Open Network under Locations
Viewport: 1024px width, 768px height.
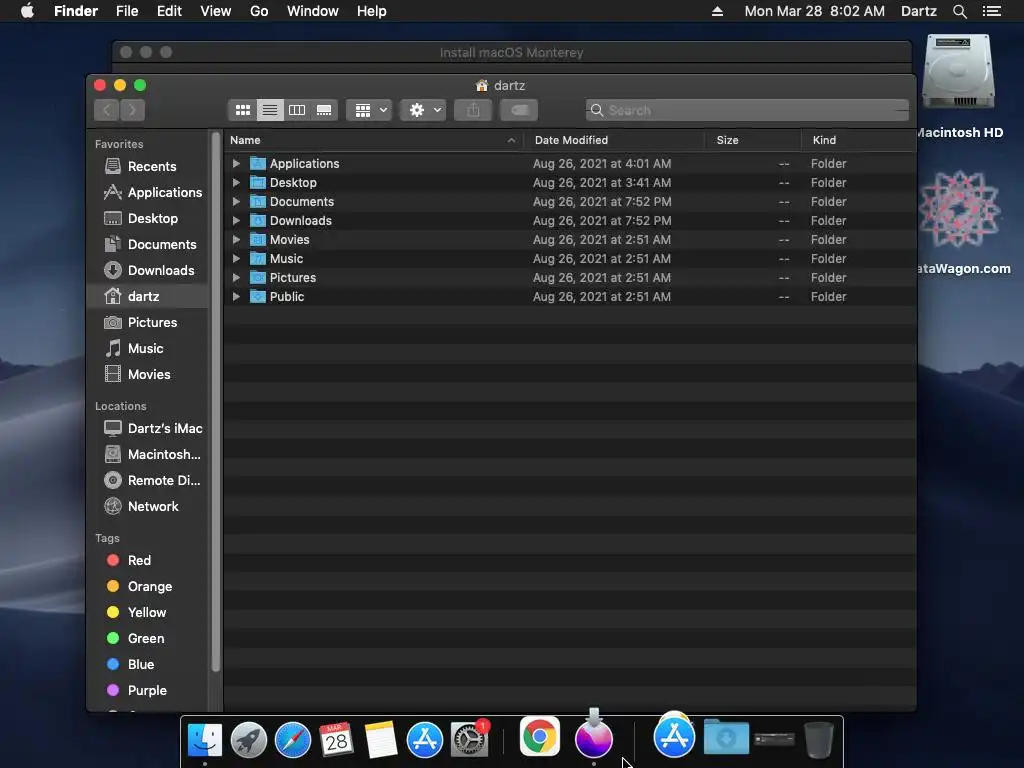click(149, 507)
